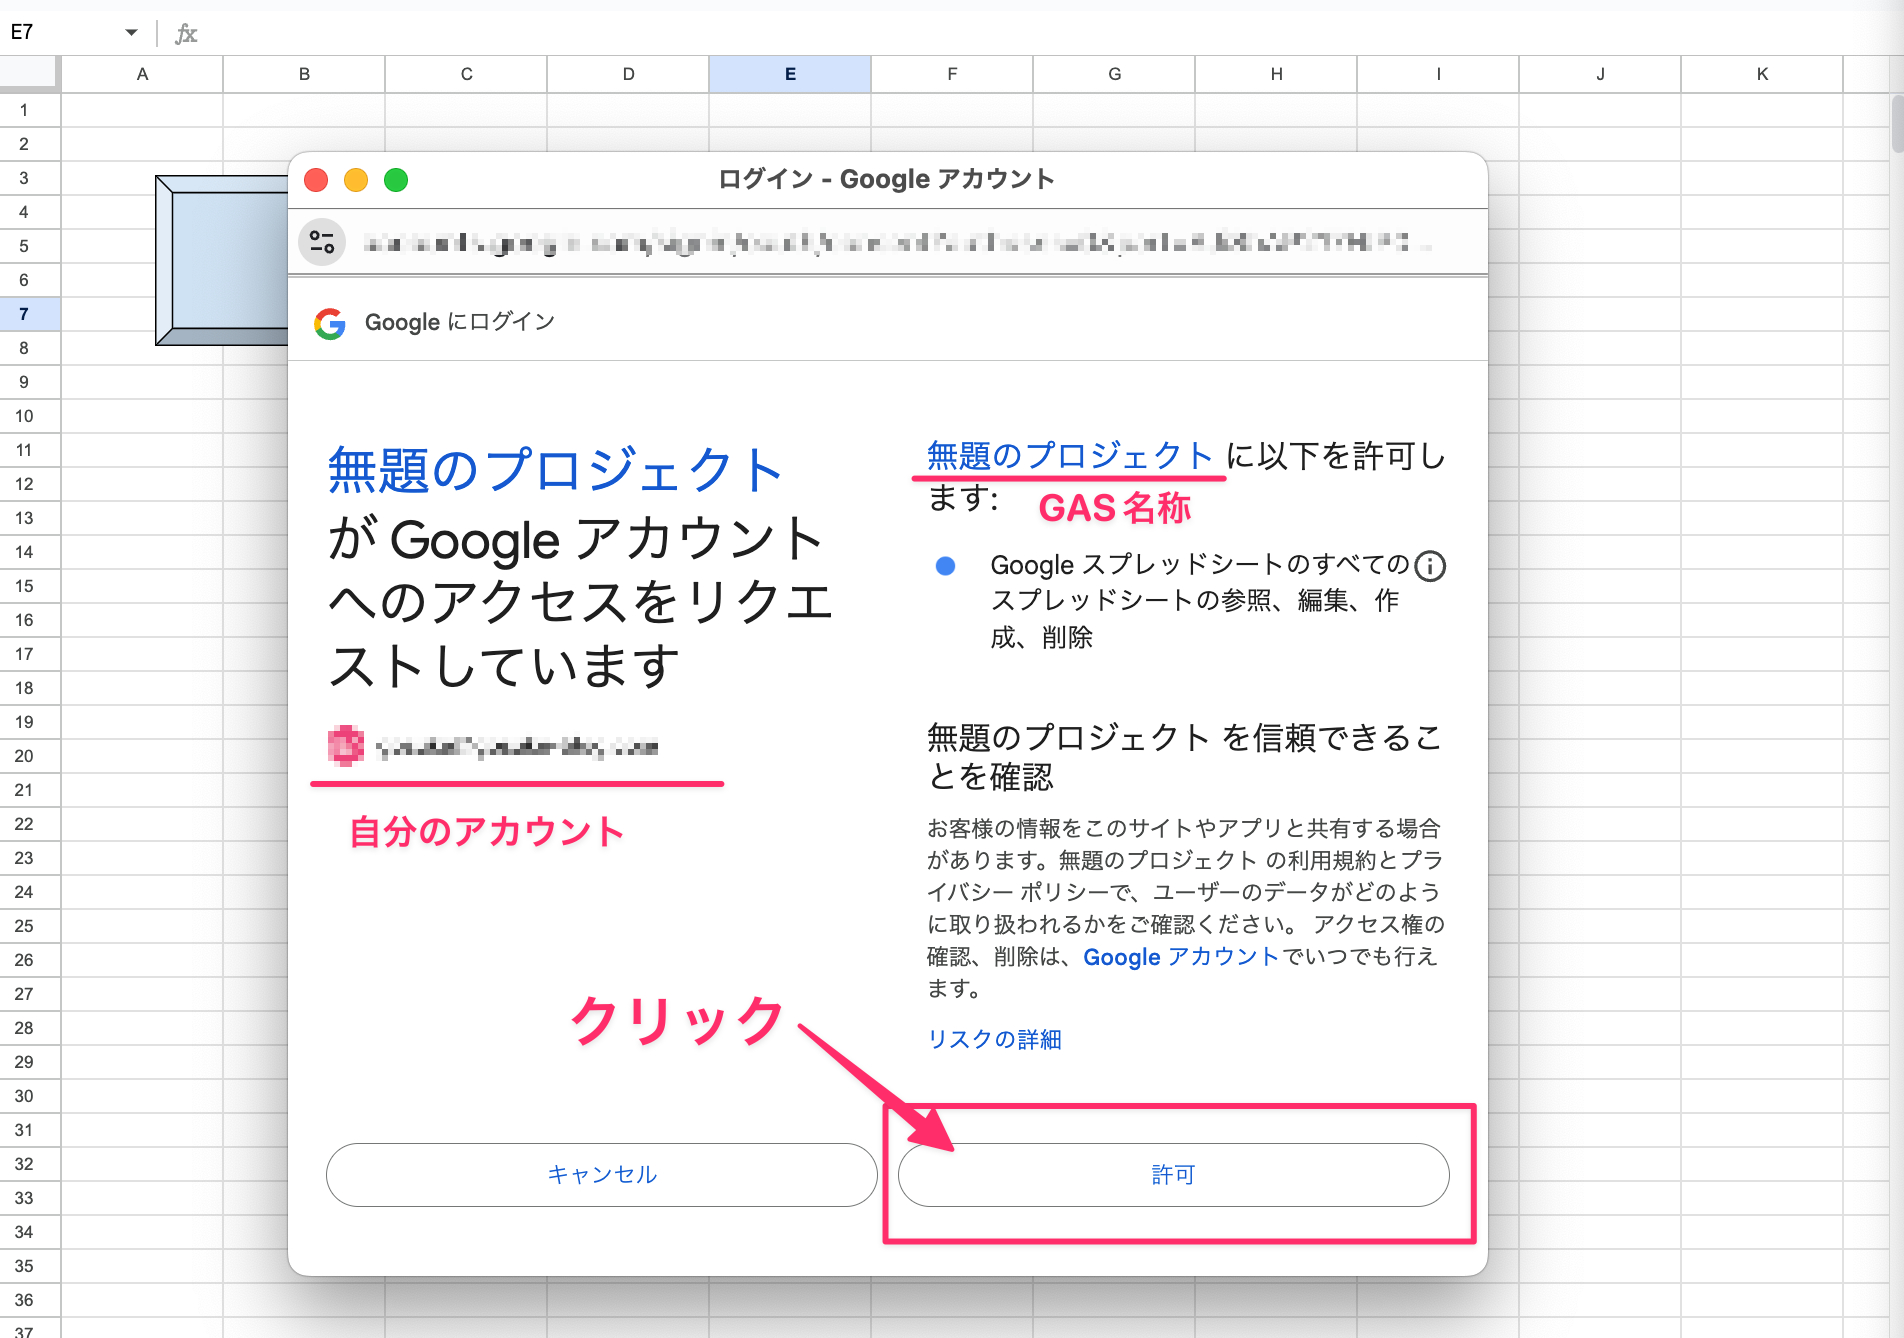Viewport: 1904px width, 1338px height.
Task: Minimize the login window with the yellow button
Action: [x=356, y=180]
